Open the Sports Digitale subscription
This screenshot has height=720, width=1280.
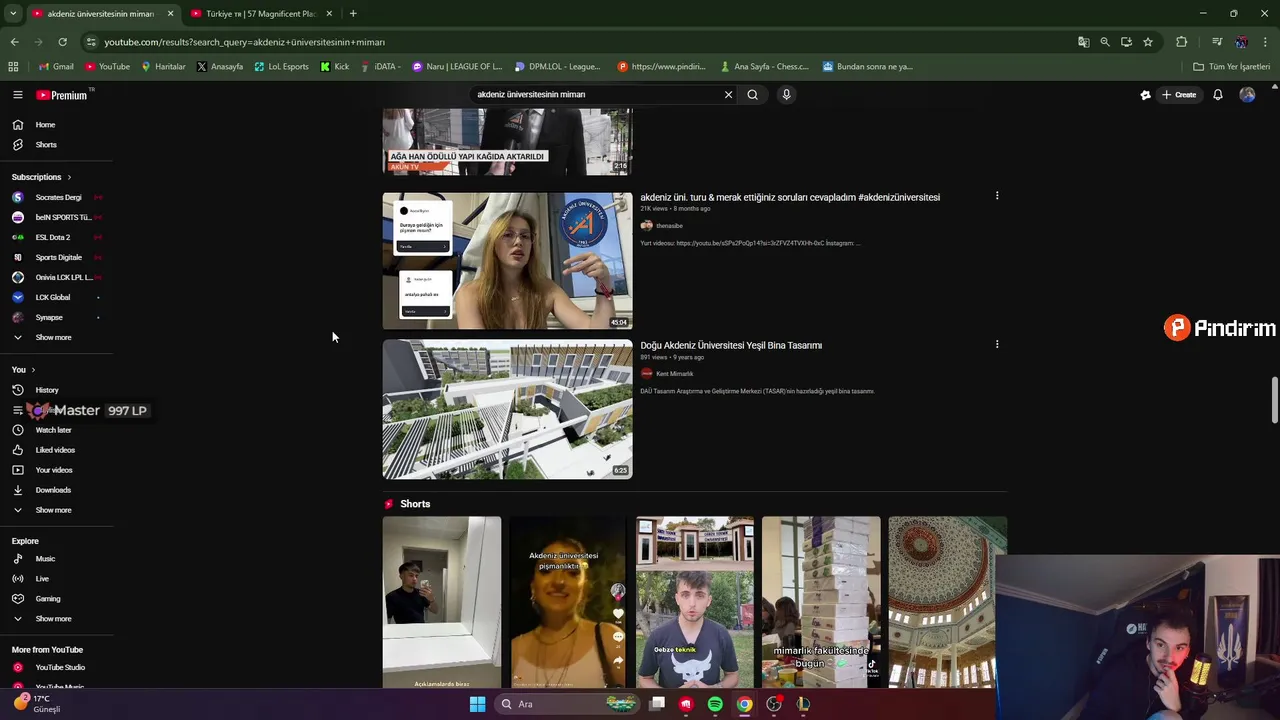(x=56, y=257)
